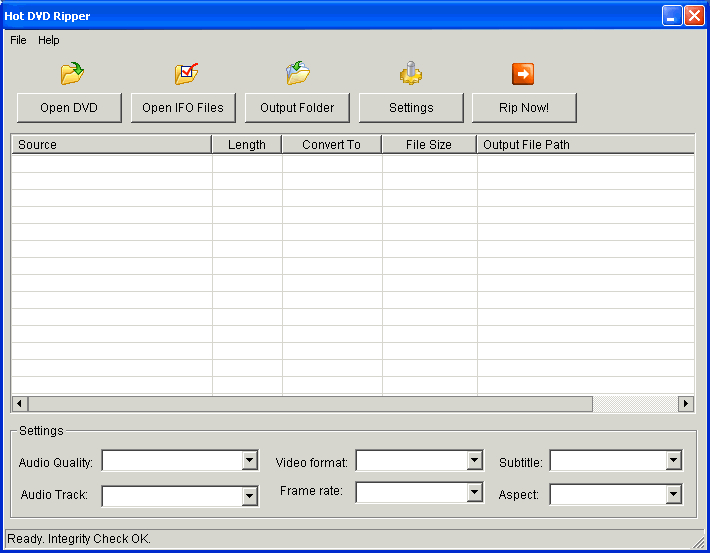Screen dimensions: 710x553
Task: Expand the Audio Quality dropdown
Action: point(249,461)
